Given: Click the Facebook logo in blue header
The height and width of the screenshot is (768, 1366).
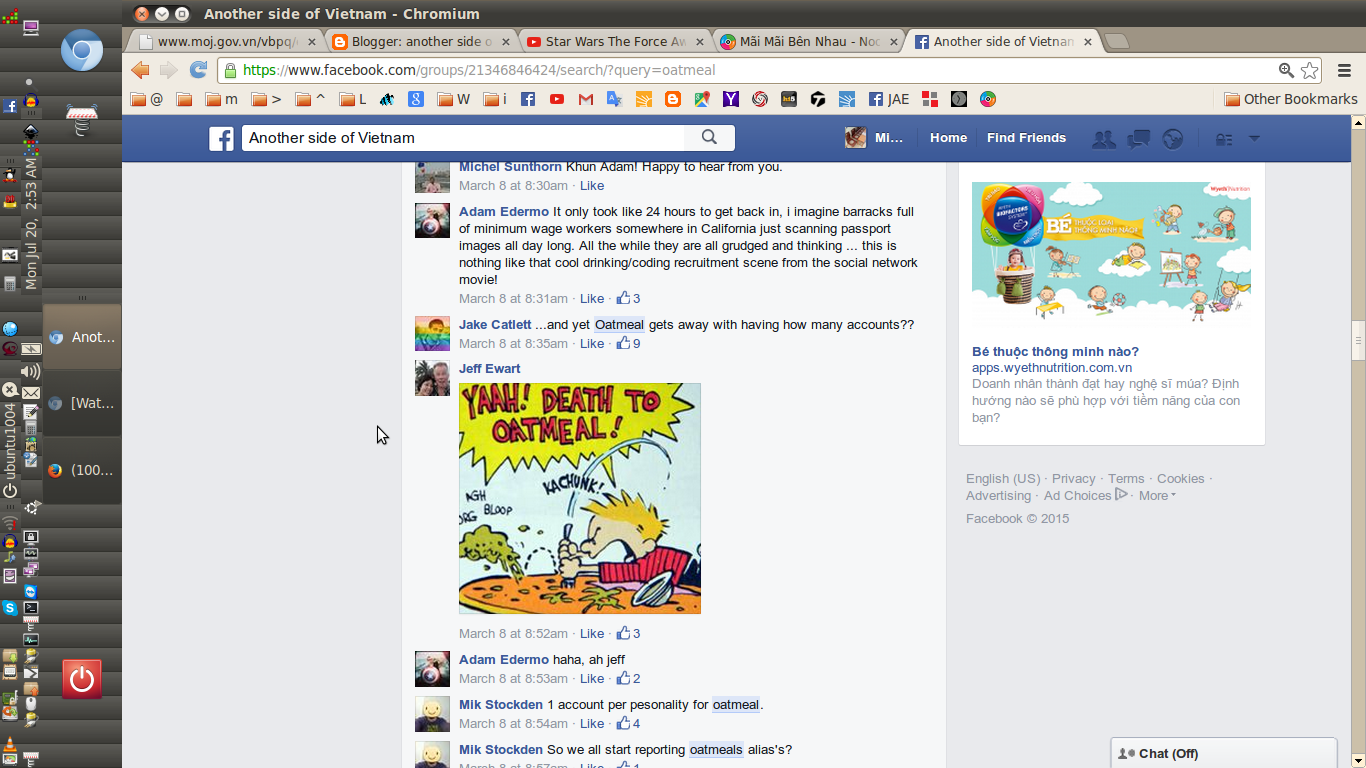Looking at the screenshot, I should pos(221,138).
